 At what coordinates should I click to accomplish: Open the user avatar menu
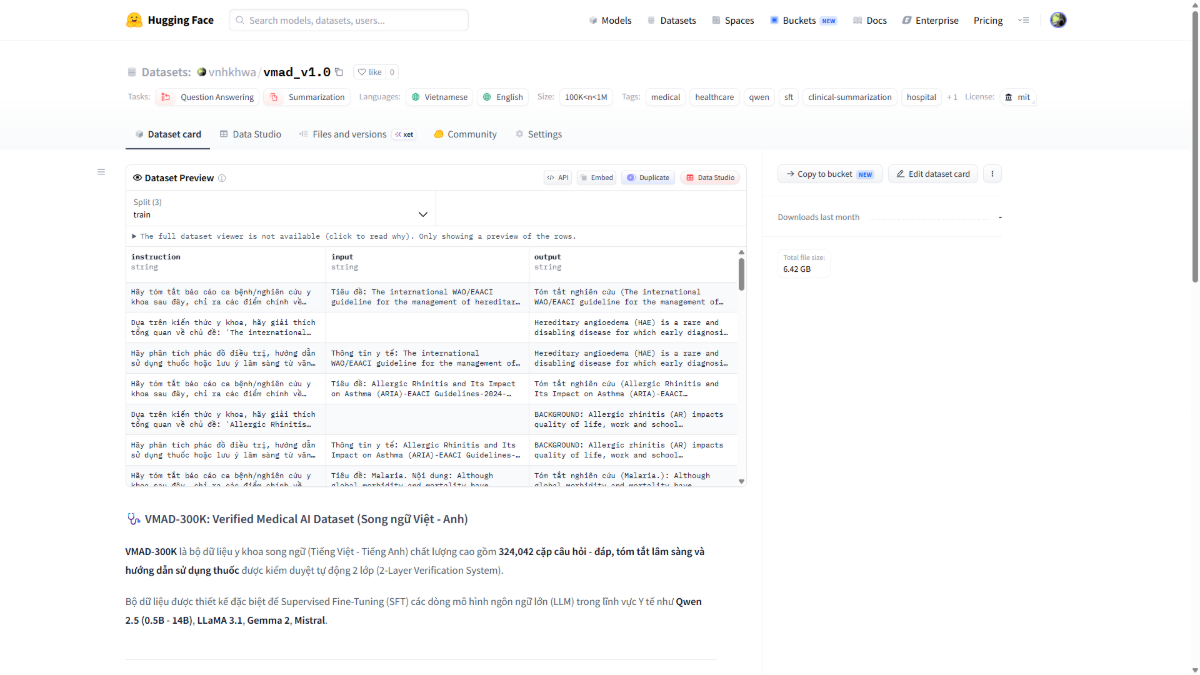coord(1058,20)
